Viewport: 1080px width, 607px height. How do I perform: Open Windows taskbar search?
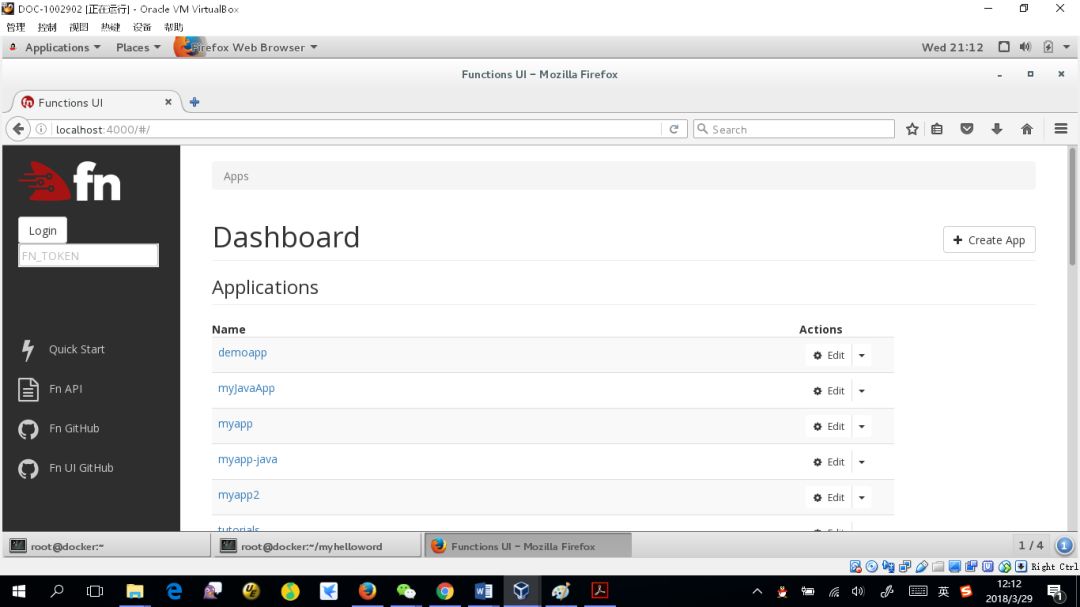[x=57, y=591]
